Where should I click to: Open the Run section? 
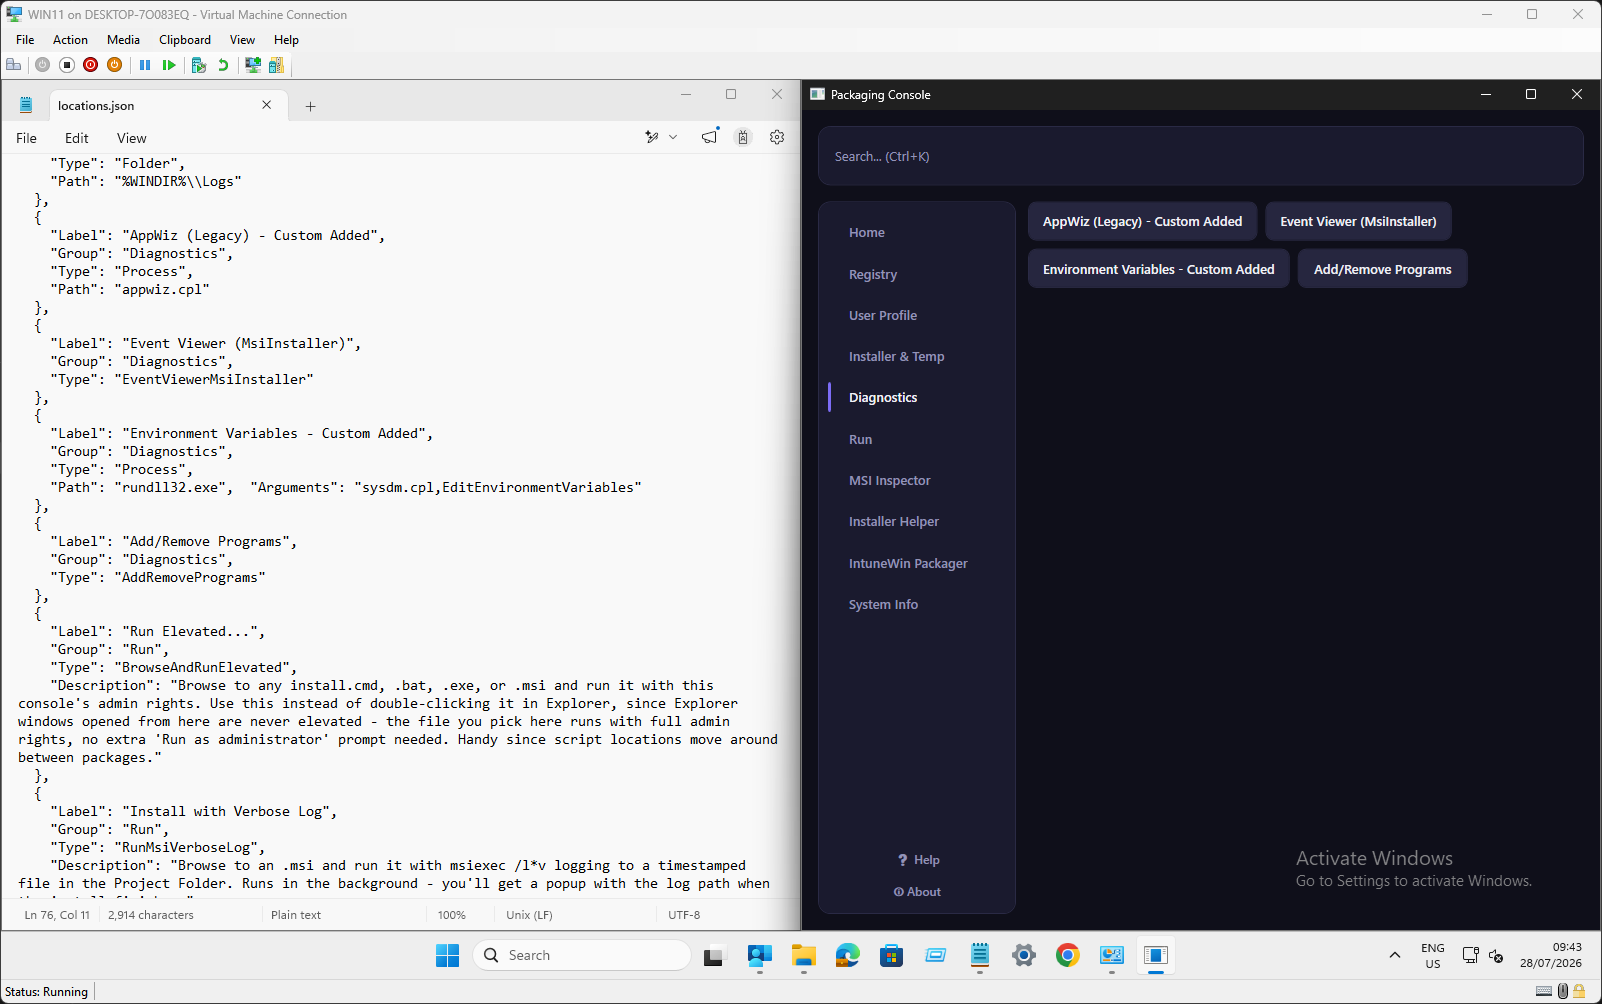tap(860, 439)
